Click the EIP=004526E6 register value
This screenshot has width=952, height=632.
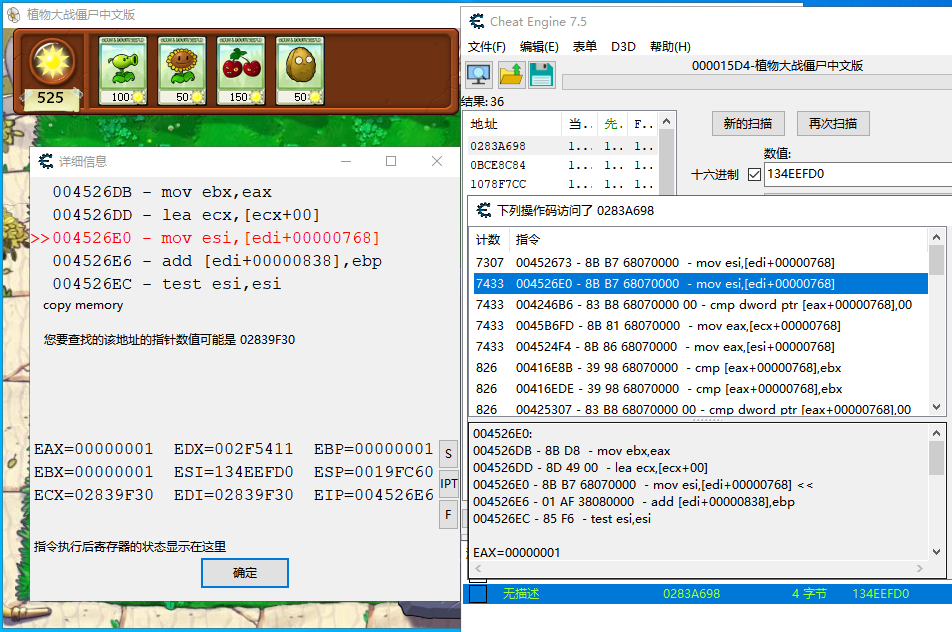pos(373,495)
